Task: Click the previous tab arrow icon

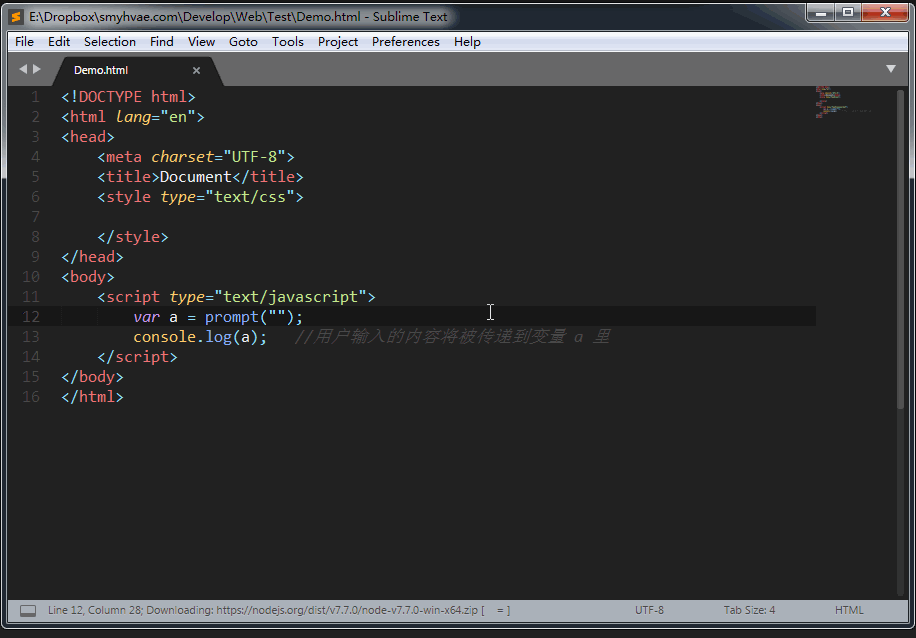Action: pyautogui.click(x=23, y=69)
